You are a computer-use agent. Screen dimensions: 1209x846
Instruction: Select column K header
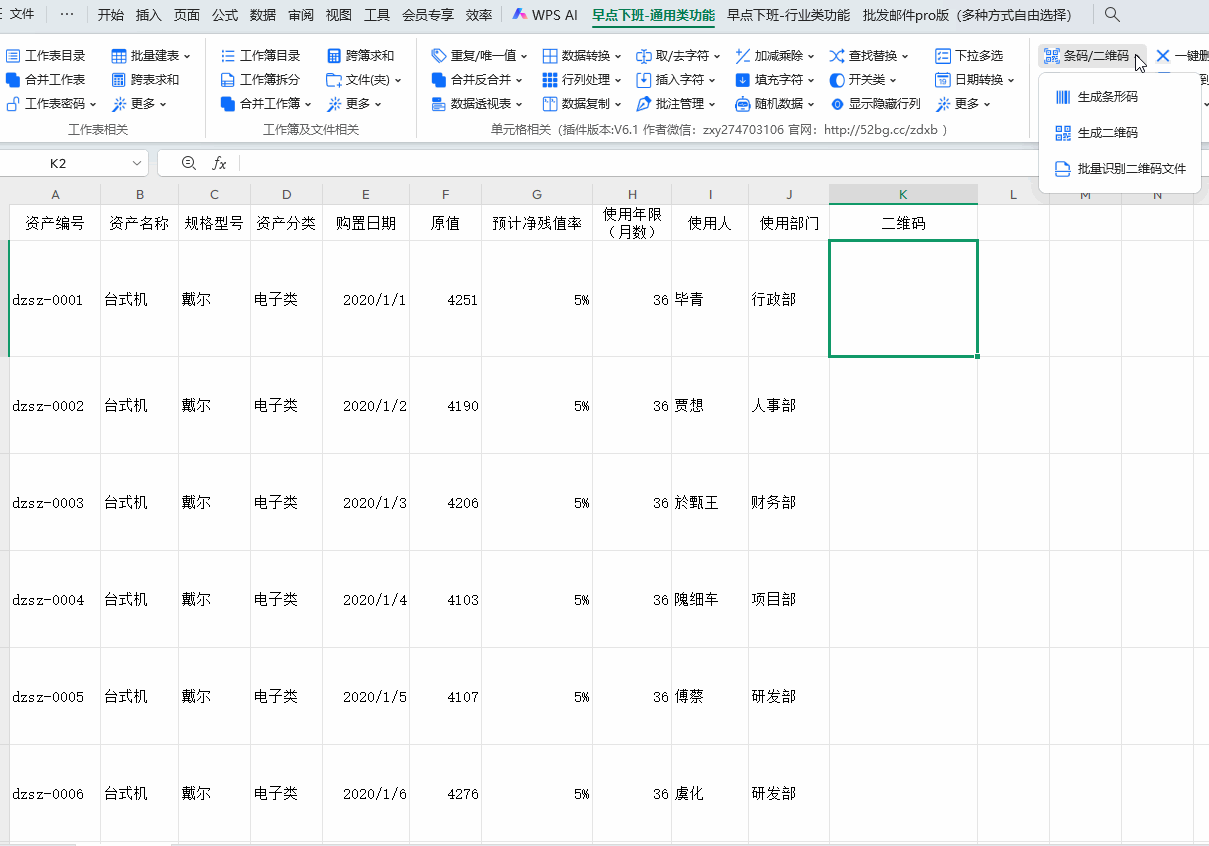pyautogui.click(x=903, y=194)
